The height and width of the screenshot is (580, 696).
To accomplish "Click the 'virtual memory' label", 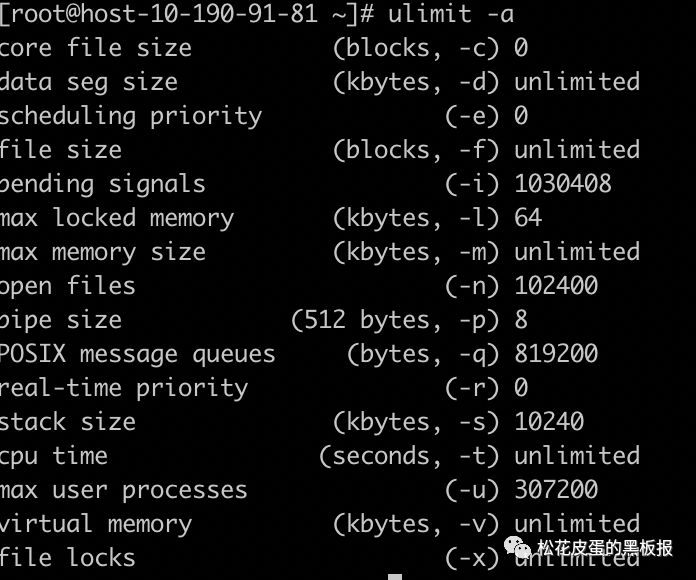I will pyautogui.click(x=95, y=524).
